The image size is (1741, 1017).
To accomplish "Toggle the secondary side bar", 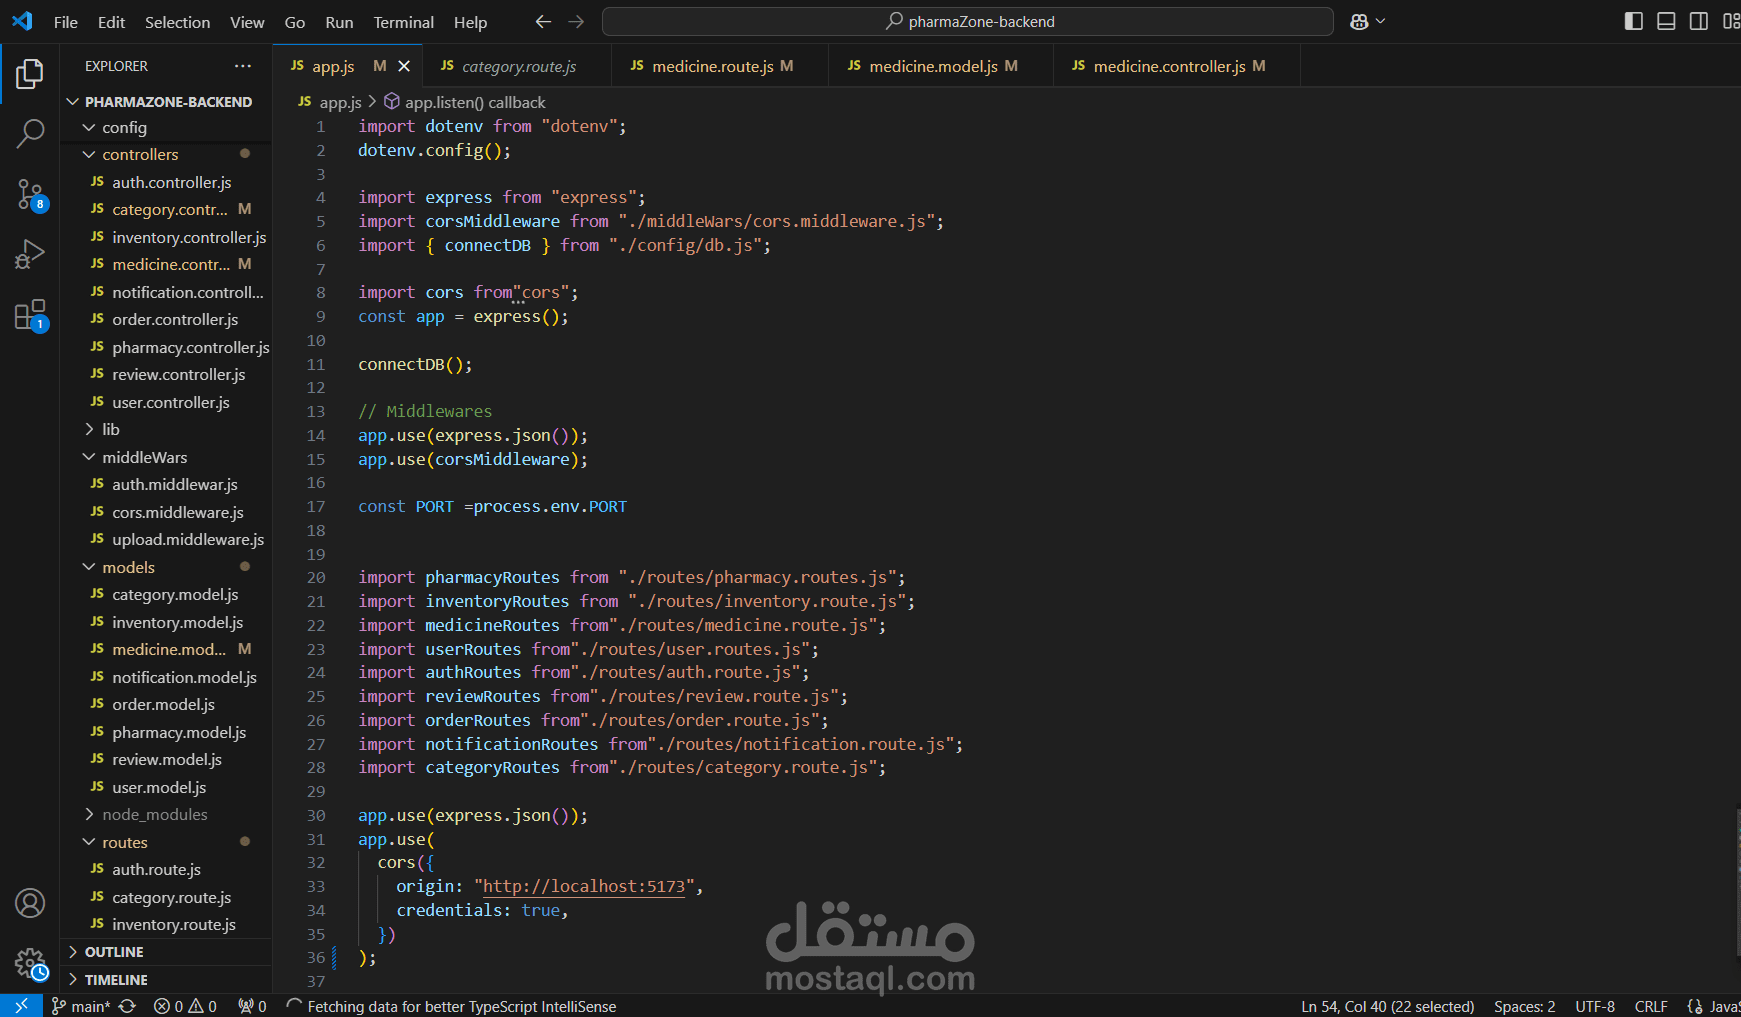I will coord(1698,21).
